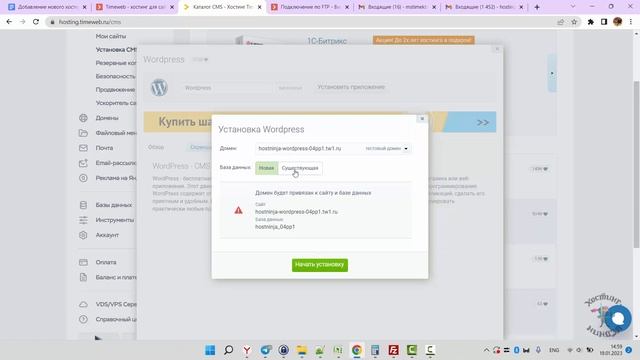Close the Установка Wordpress dialog

[x=422, y=119]
